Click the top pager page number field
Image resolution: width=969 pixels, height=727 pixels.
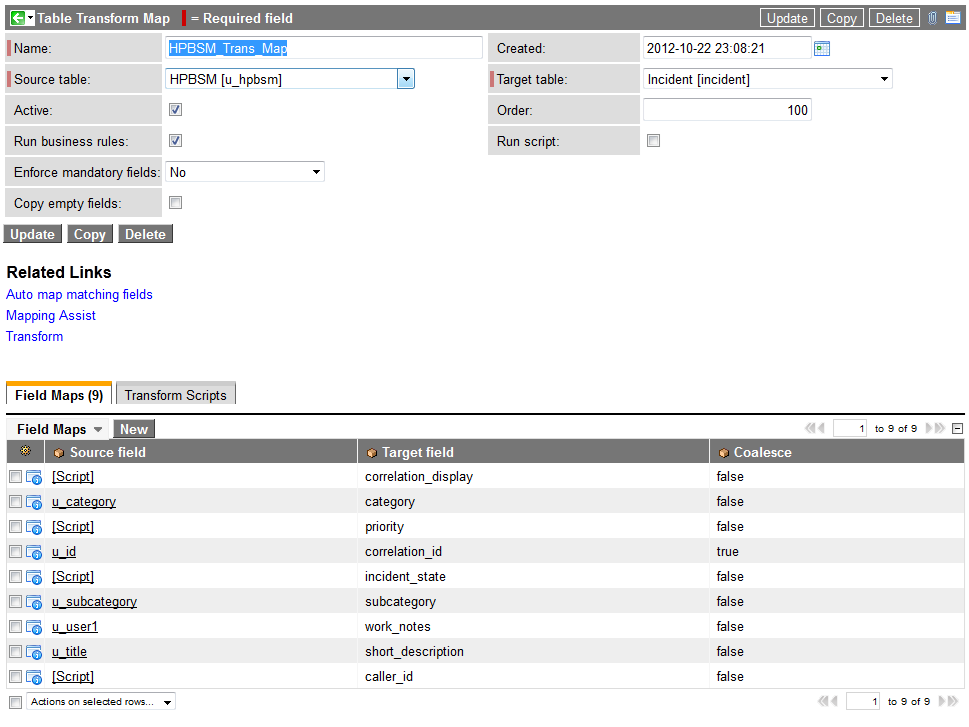point(850,428)
